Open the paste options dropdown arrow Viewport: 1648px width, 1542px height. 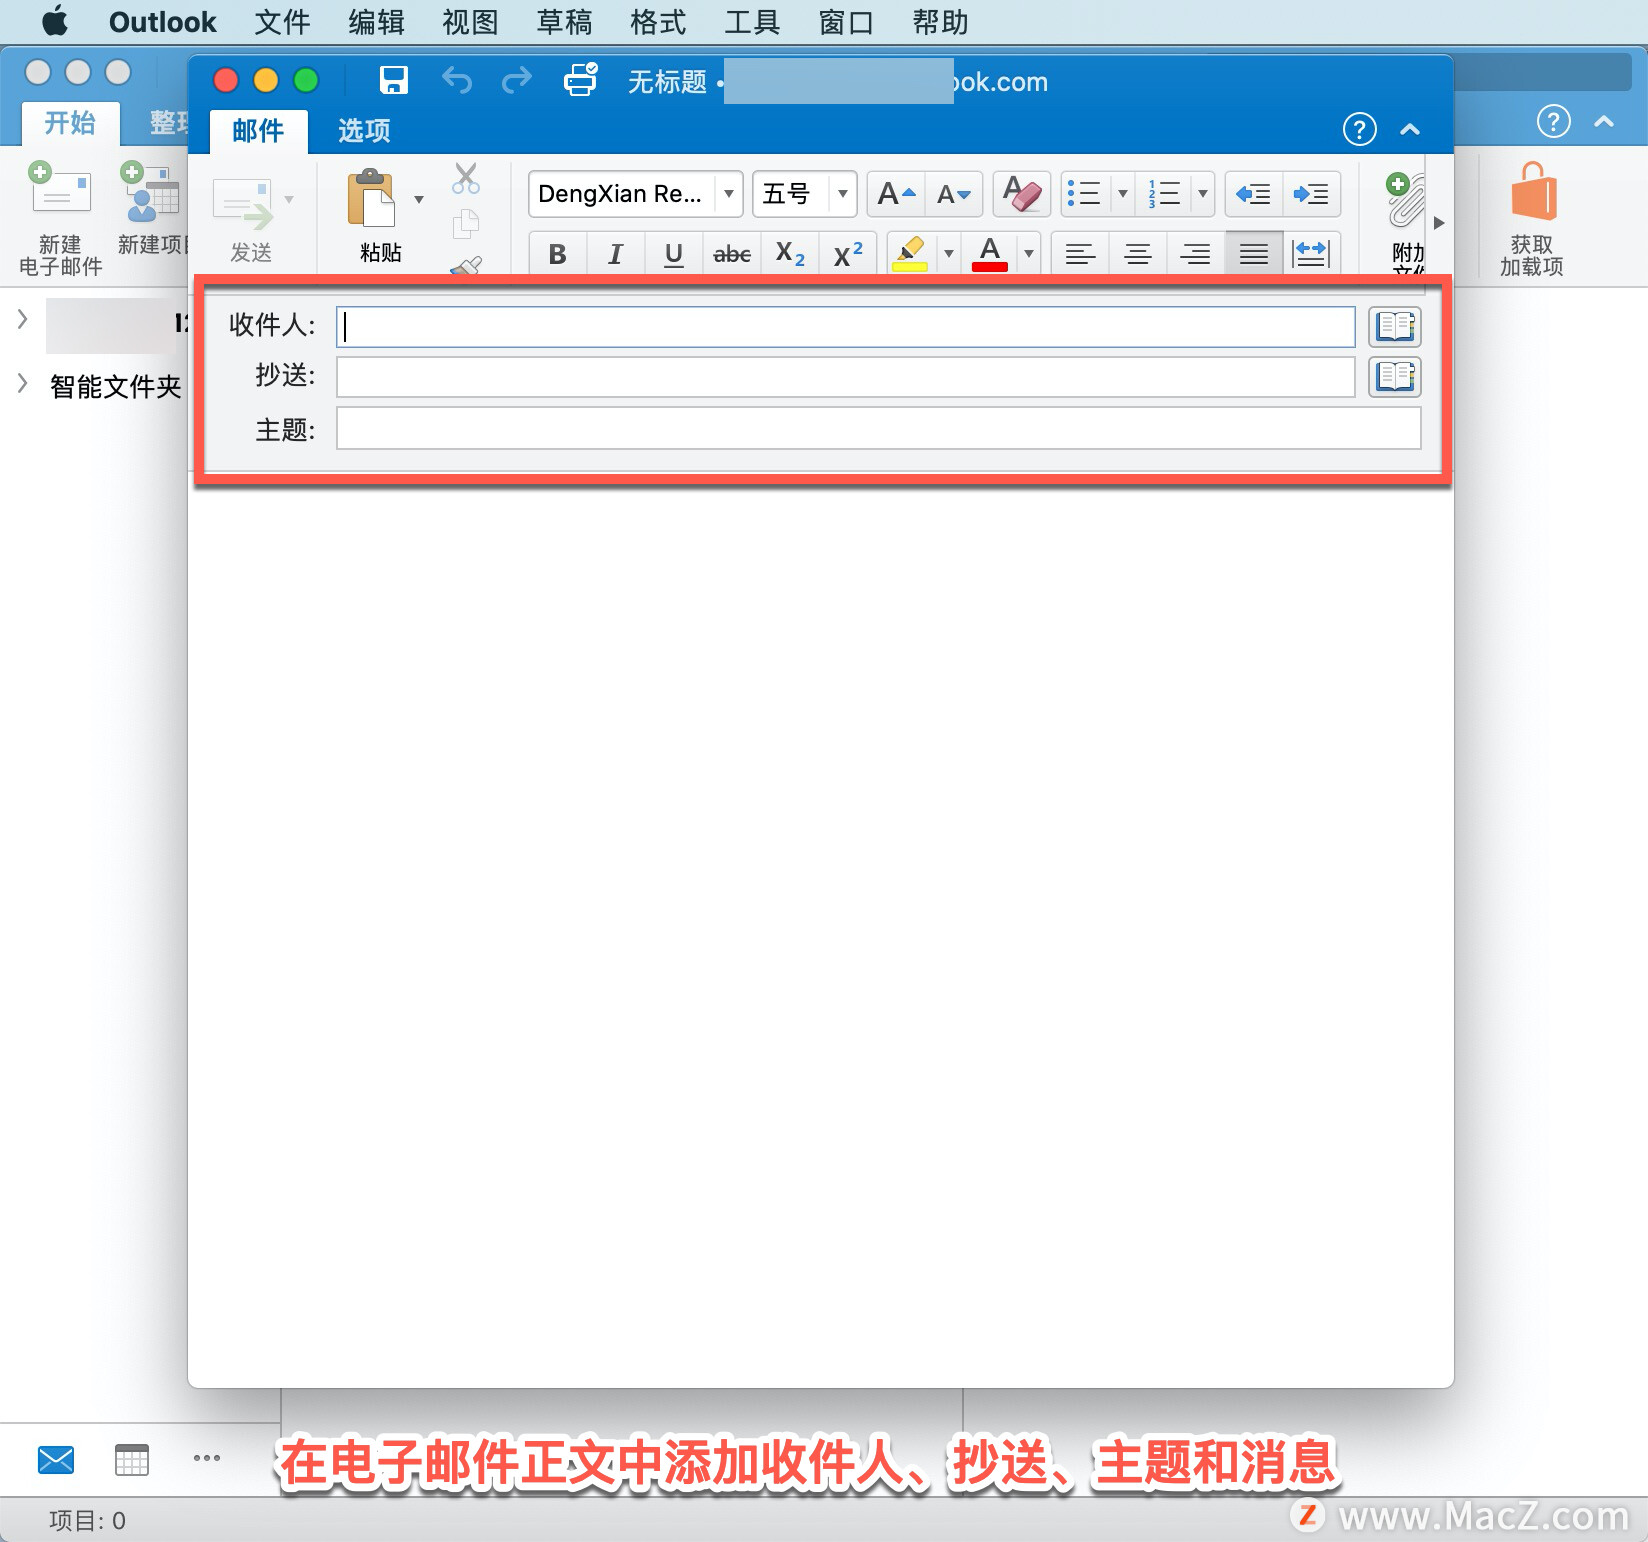(x=419, y=199)
